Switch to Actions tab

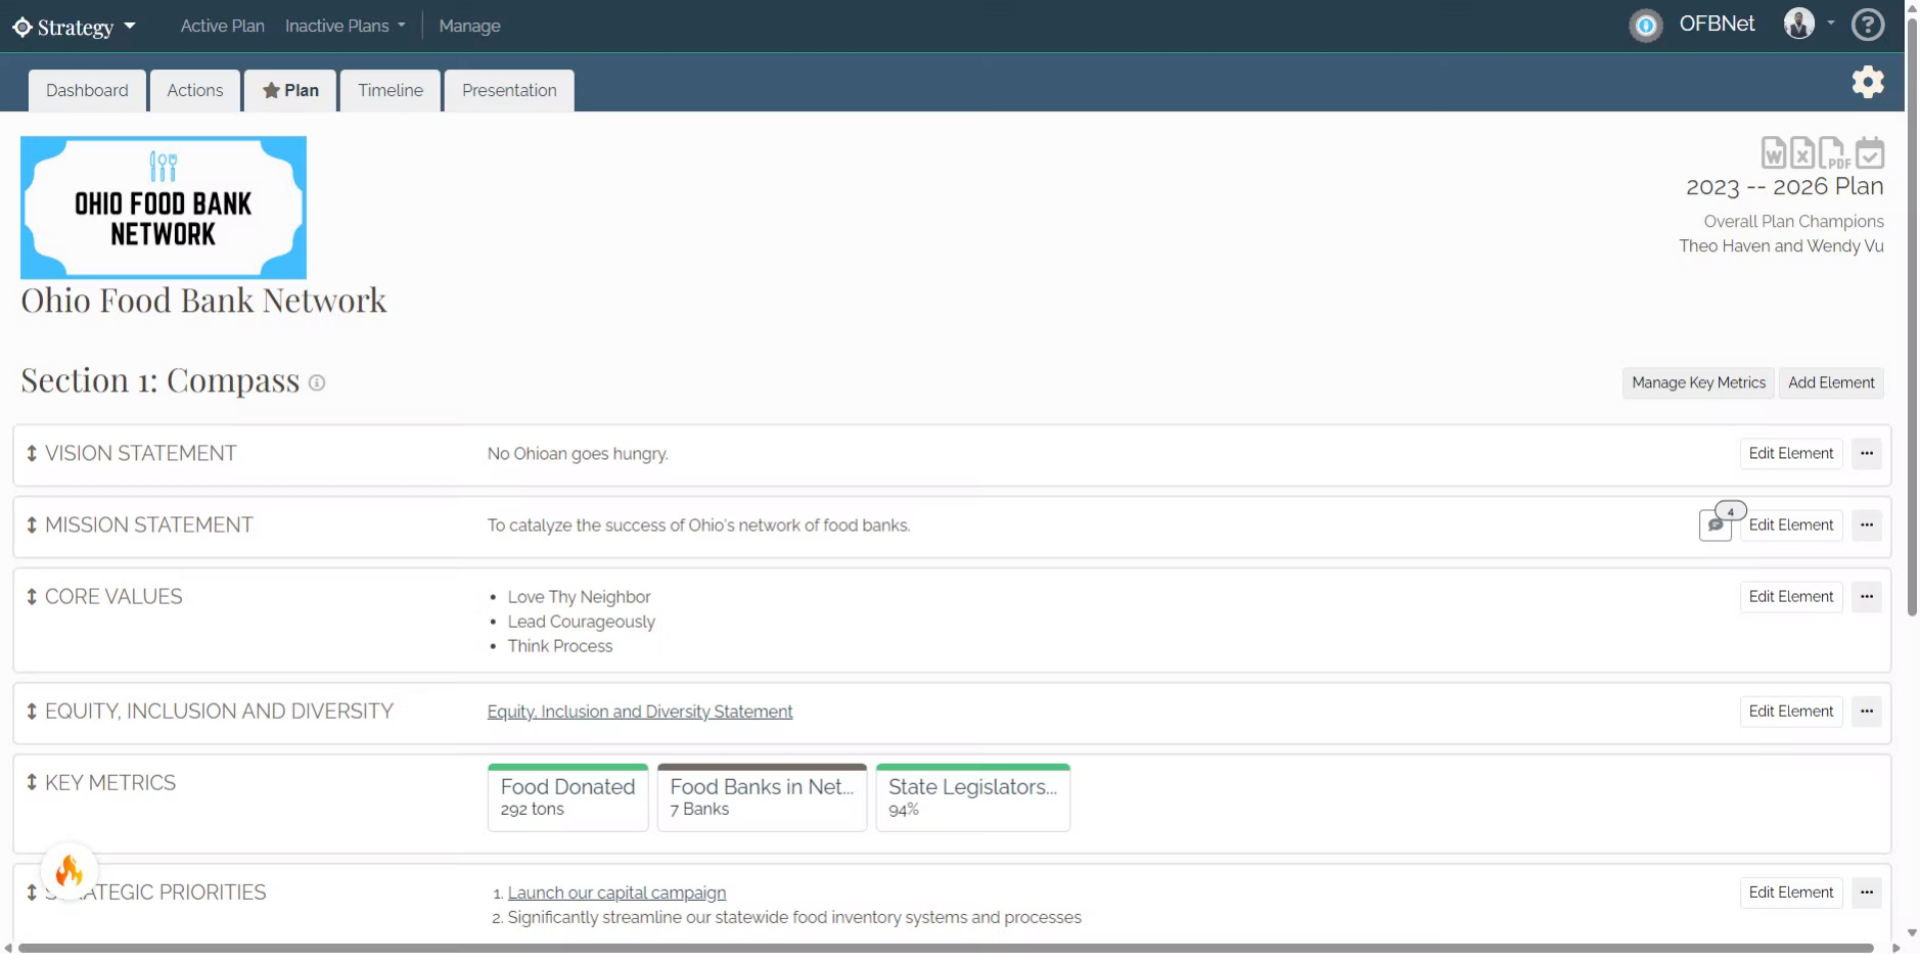point(195,90)
